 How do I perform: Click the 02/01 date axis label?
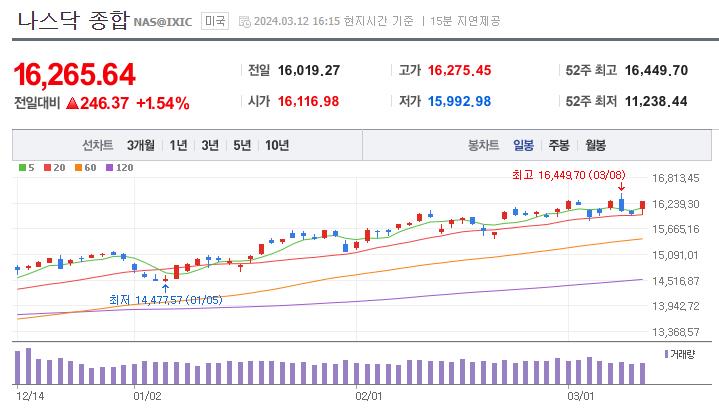coord(369,396)
